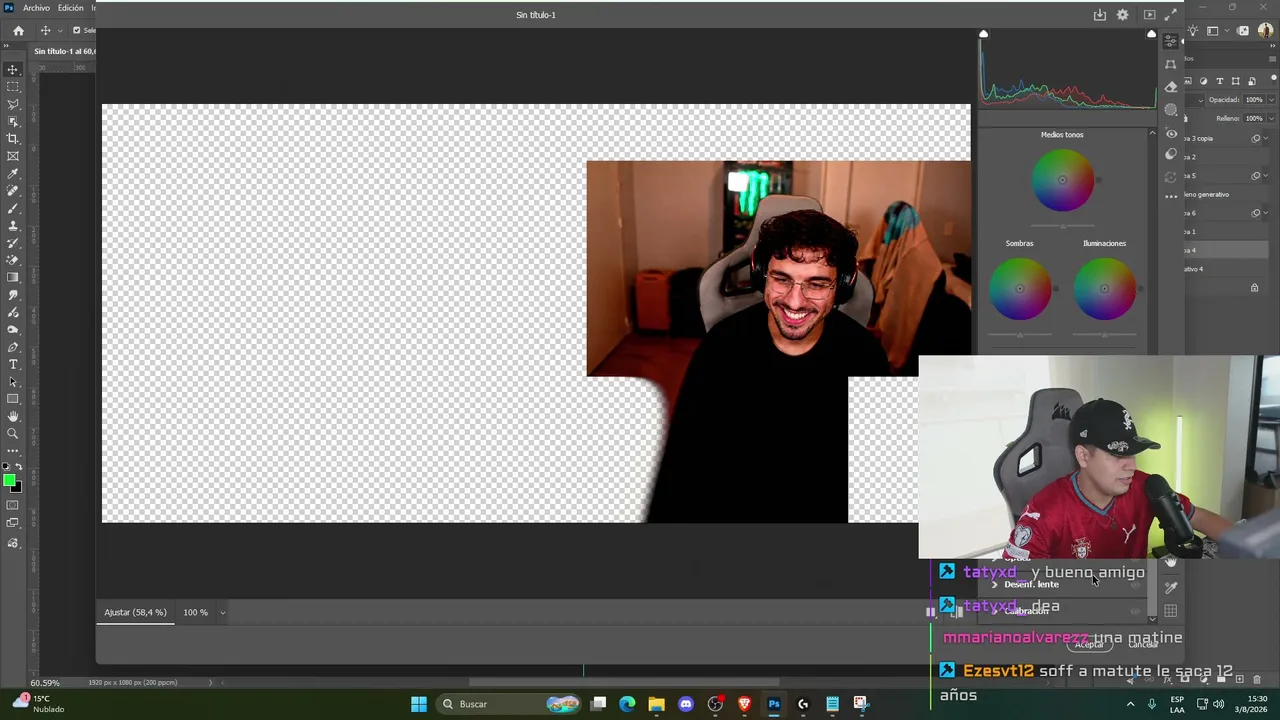Select the Frame tool

13,156
